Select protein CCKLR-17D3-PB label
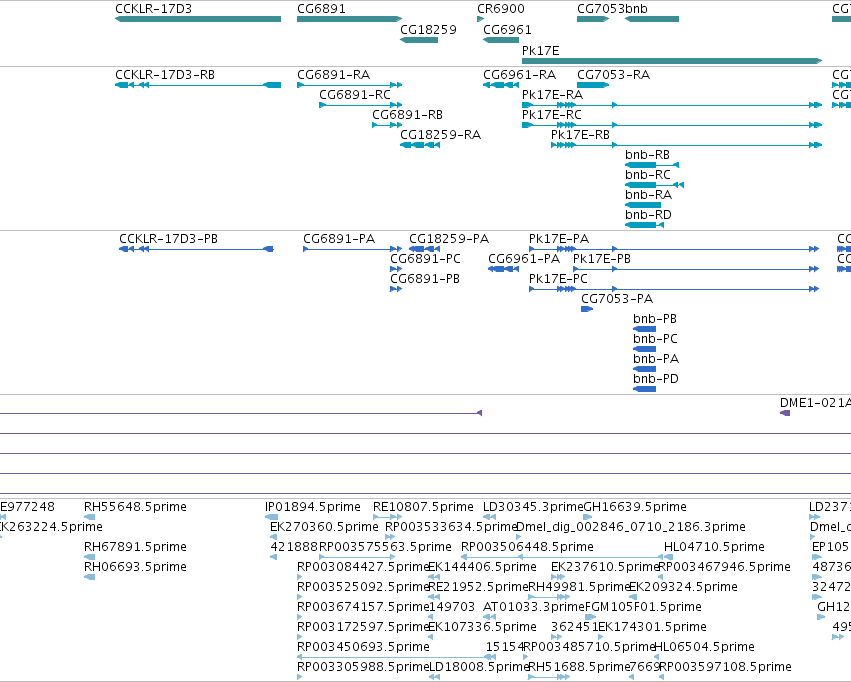The image size is (851, 682). point(168,239)
